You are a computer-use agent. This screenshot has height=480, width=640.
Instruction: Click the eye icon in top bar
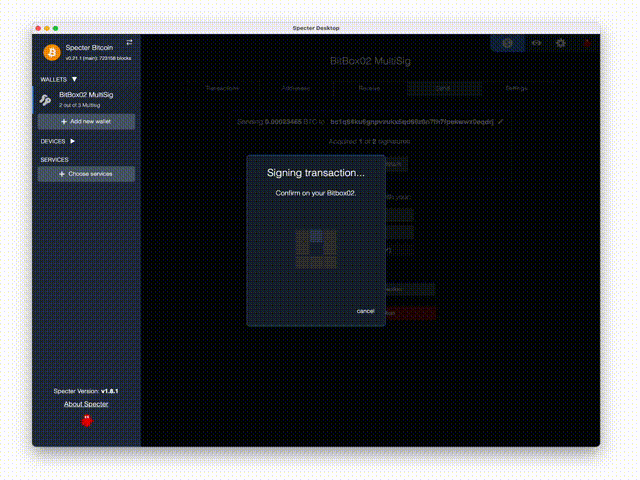tap(536, 43)
